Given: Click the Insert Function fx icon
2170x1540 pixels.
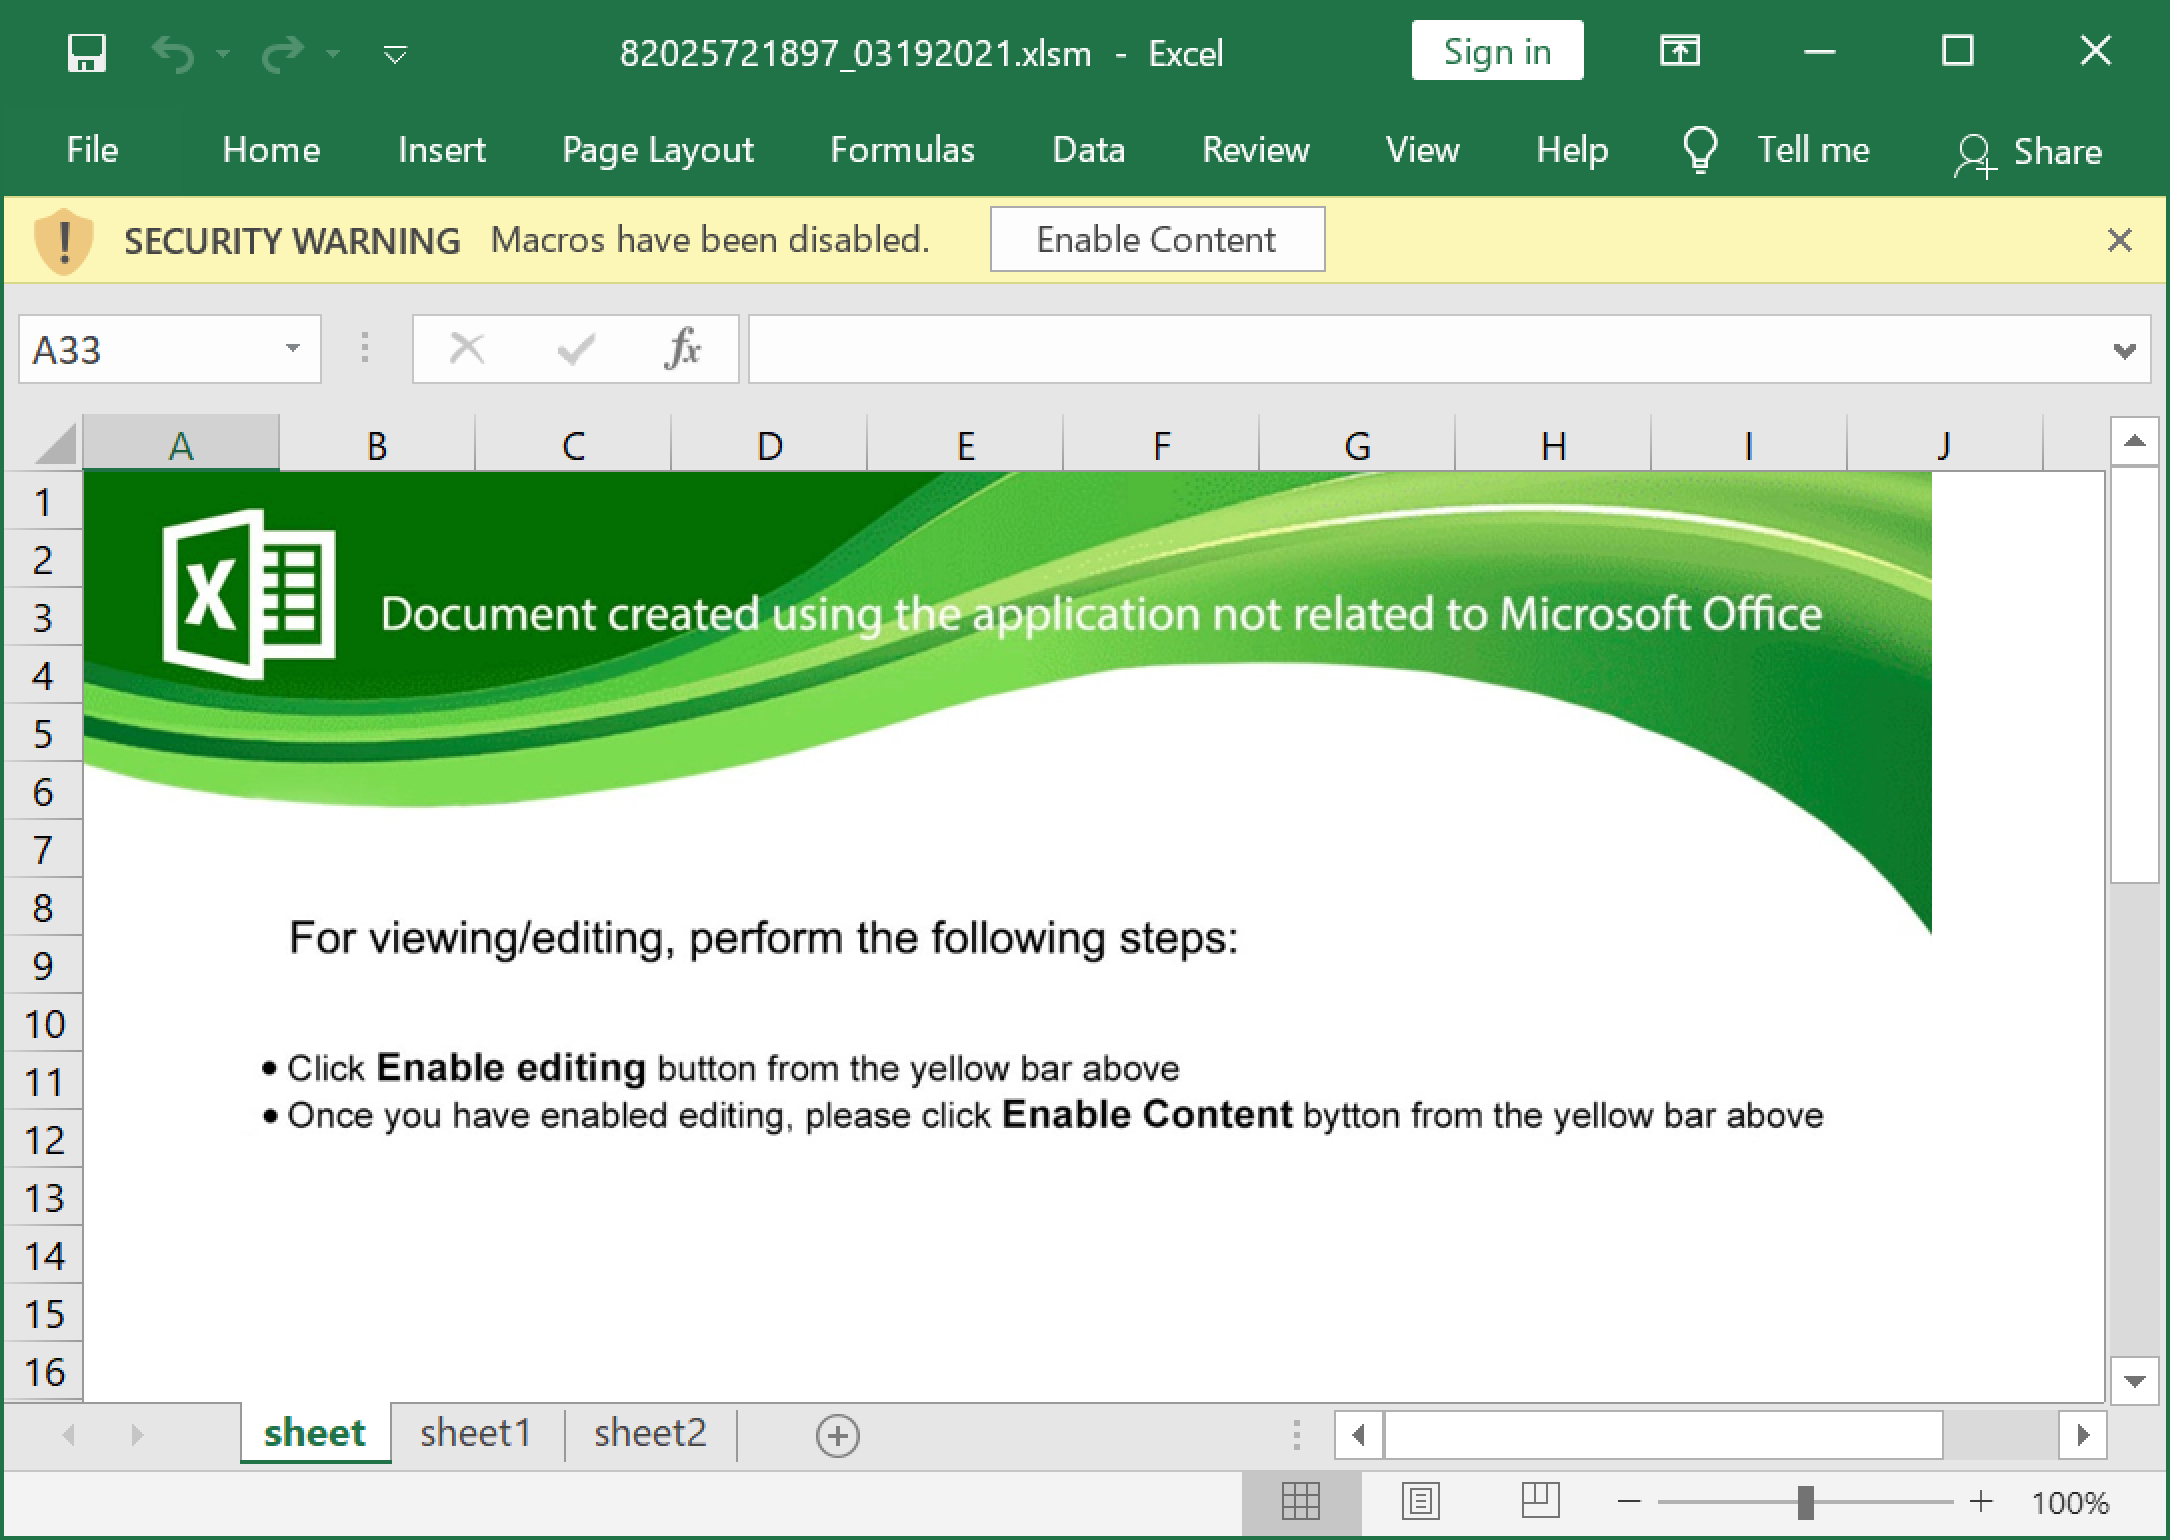Looking at the screenshot, I should [683, 349].
